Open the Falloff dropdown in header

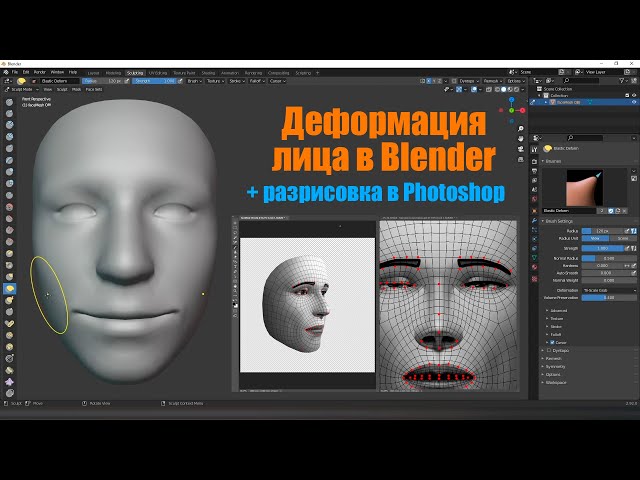257,81
